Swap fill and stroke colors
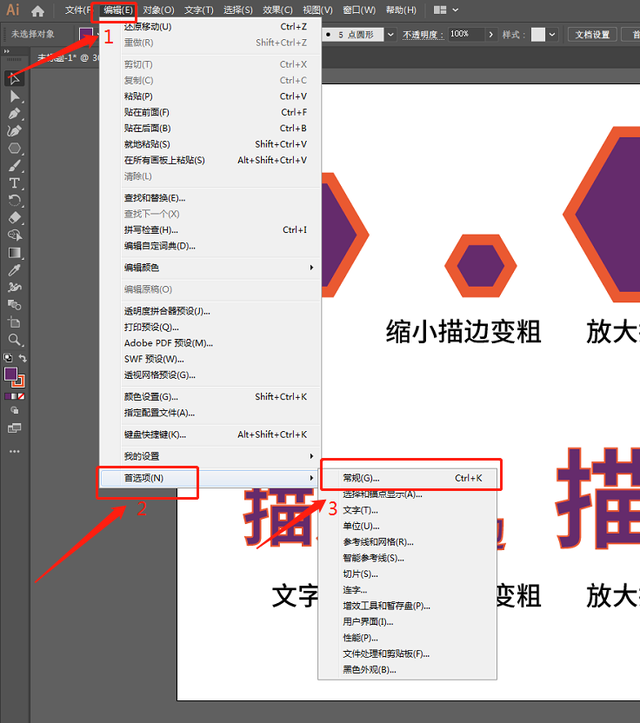 [22, 358]
